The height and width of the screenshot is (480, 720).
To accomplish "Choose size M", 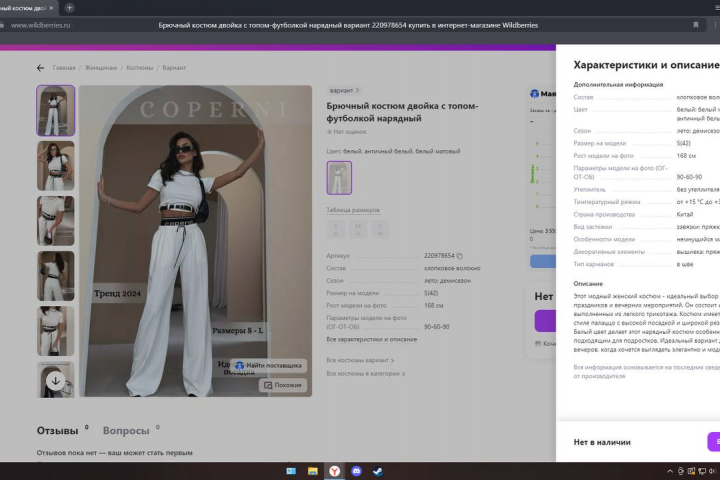I will click(x=358, y=229).
